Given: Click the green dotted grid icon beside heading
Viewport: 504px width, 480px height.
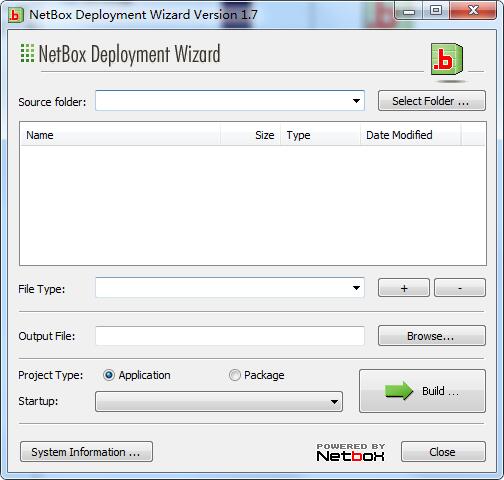Looking at the screenshot, I should 27,53.
